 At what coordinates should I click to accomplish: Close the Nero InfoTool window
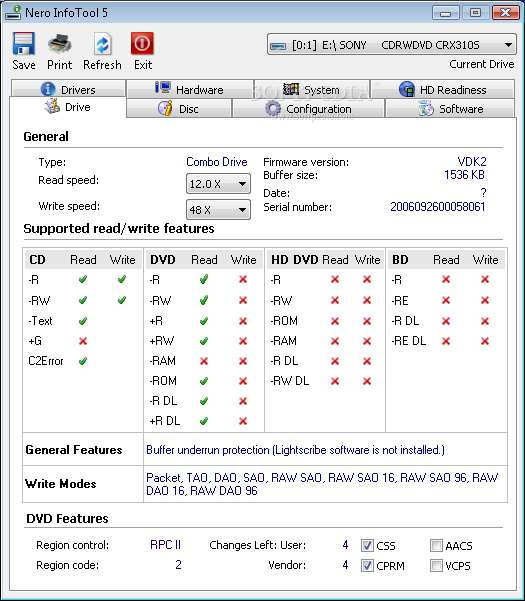[x=505, y=13]
